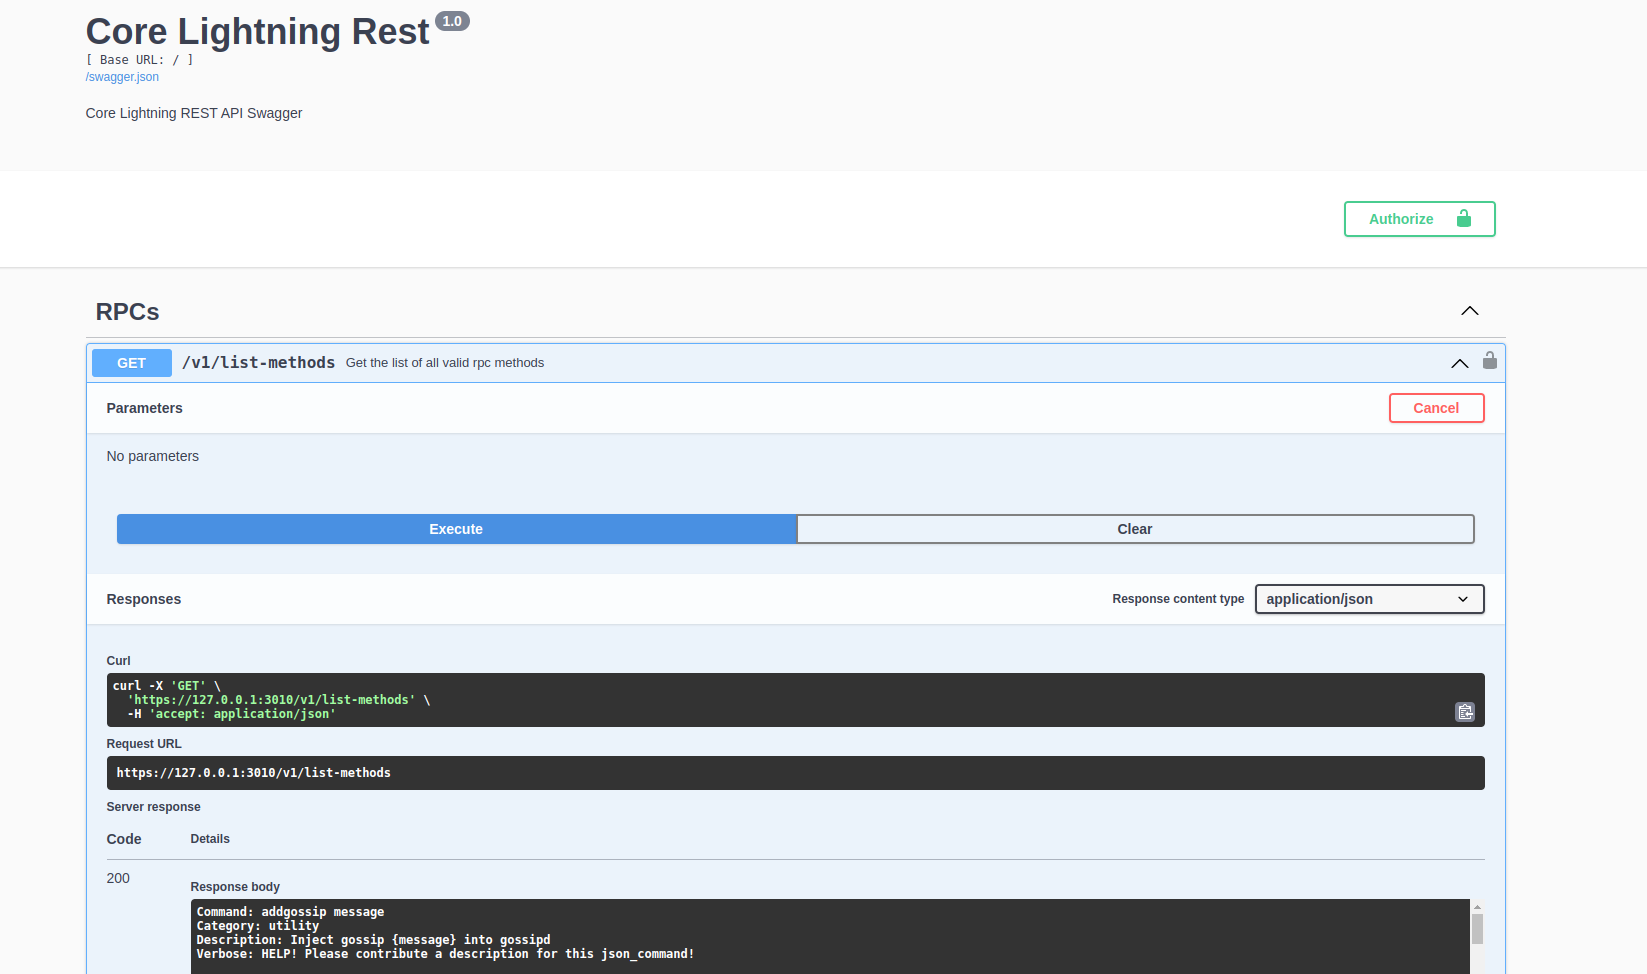The image size is (1647, 974).
Task: Click the /v1/list-methods endpoint path
Action: [258, 363]
